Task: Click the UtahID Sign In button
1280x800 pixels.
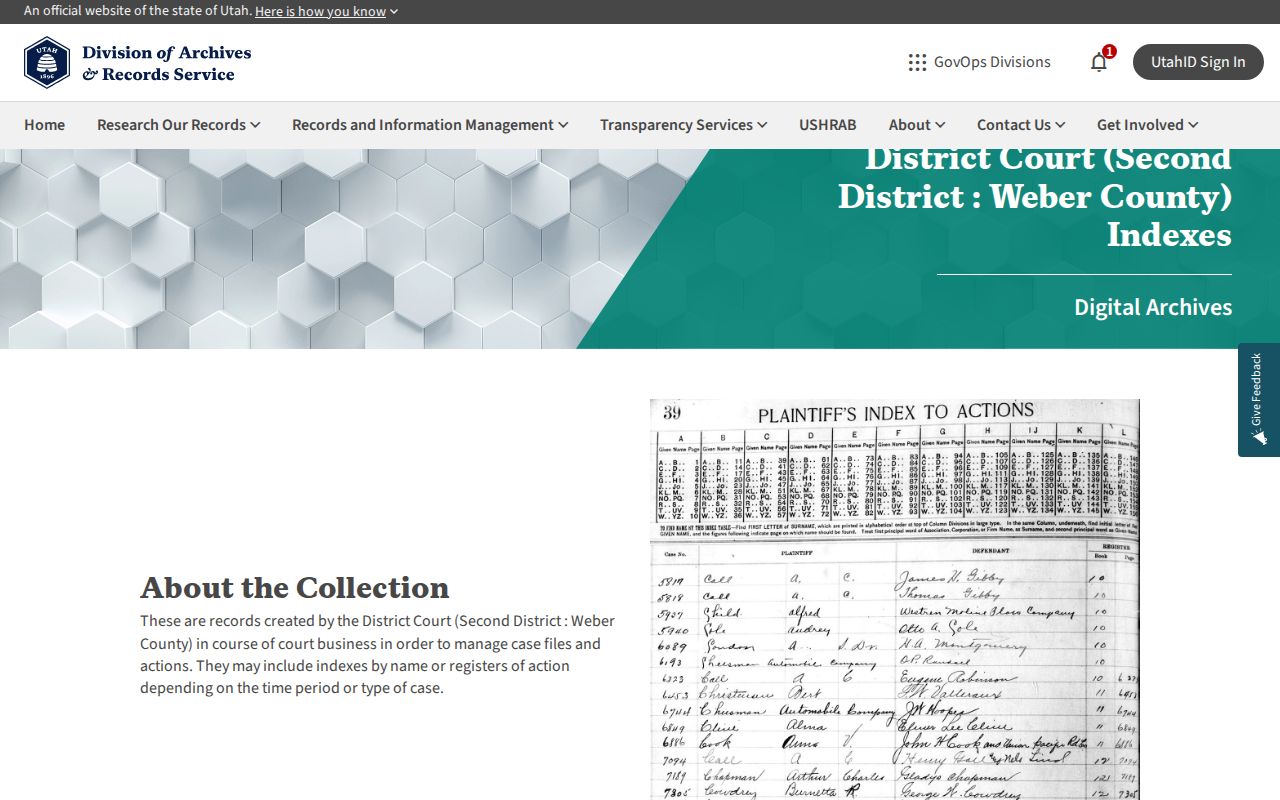Action: pos(1198,62)
